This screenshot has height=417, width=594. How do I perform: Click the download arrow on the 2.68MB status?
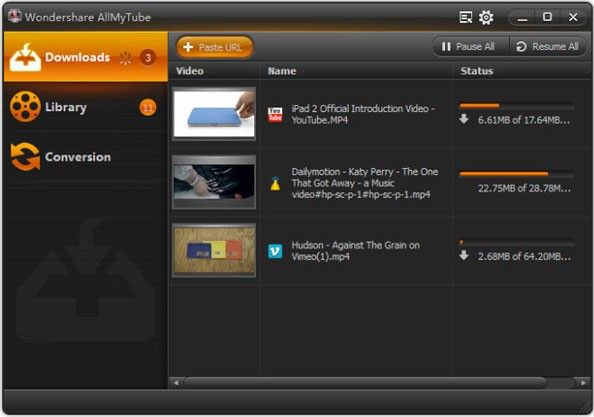tap(464, 255)
